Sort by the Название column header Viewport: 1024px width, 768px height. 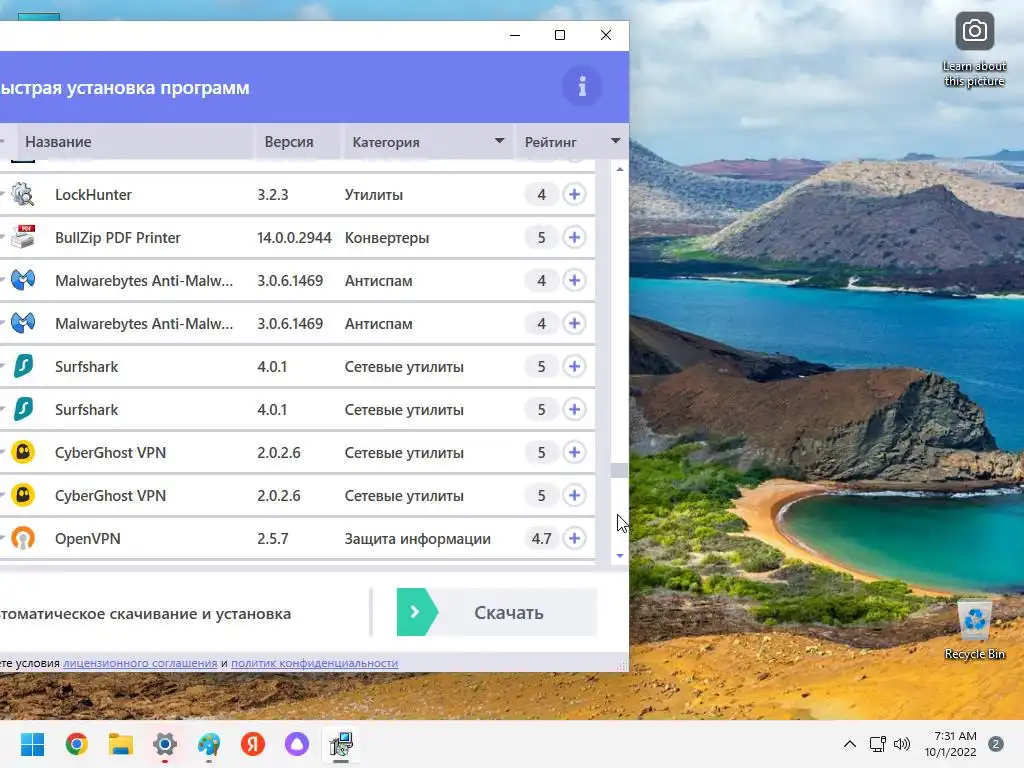(58, 142)
